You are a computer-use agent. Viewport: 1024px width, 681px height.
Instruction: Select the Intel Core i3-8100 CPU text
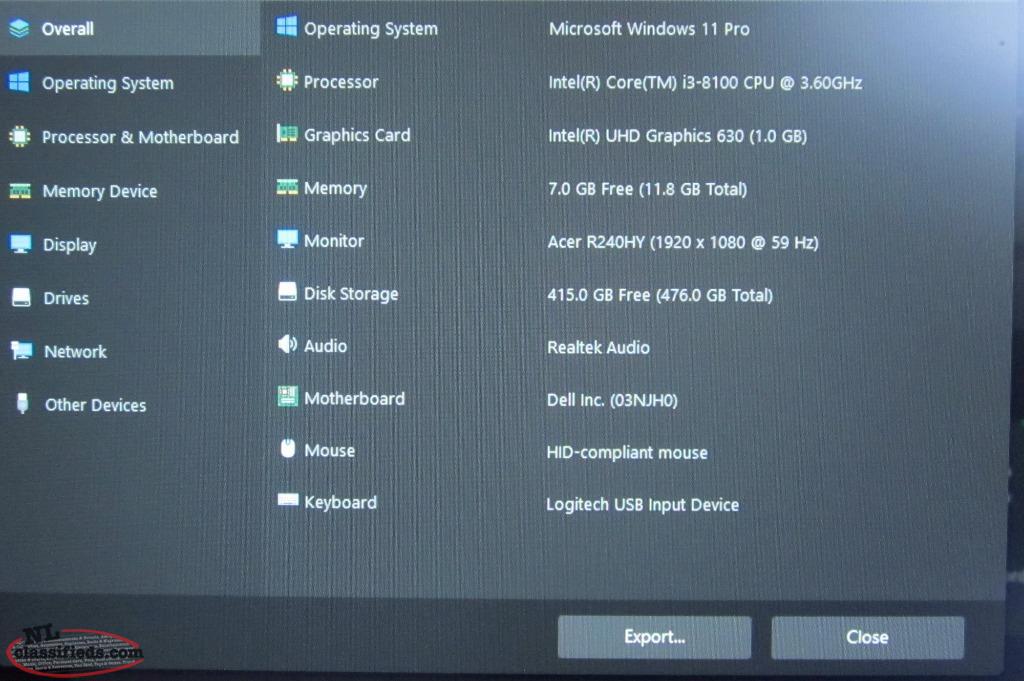705,83
